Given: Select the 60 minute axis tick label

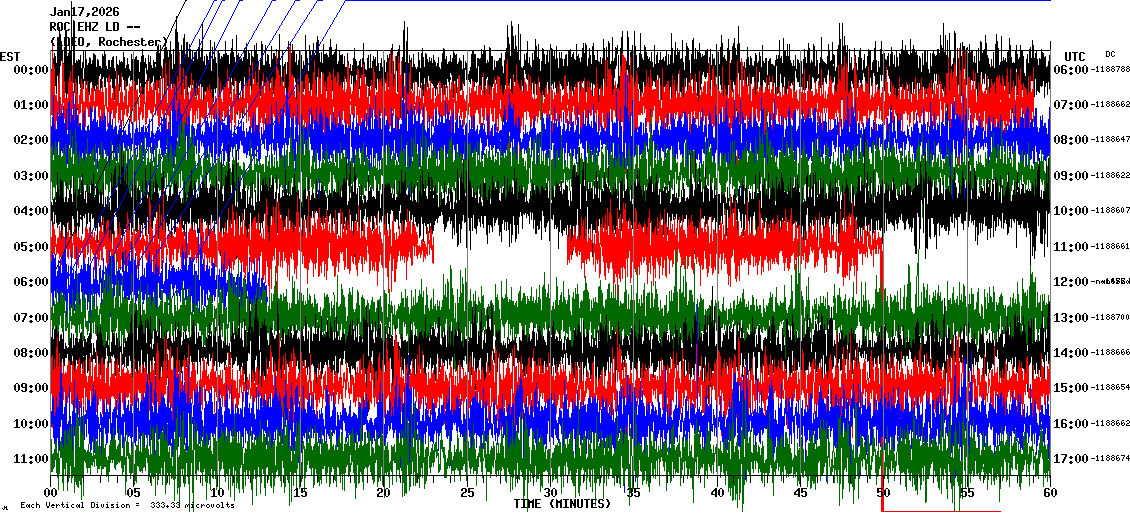Looking at the screenshot, I should (x=1049, y=493).
